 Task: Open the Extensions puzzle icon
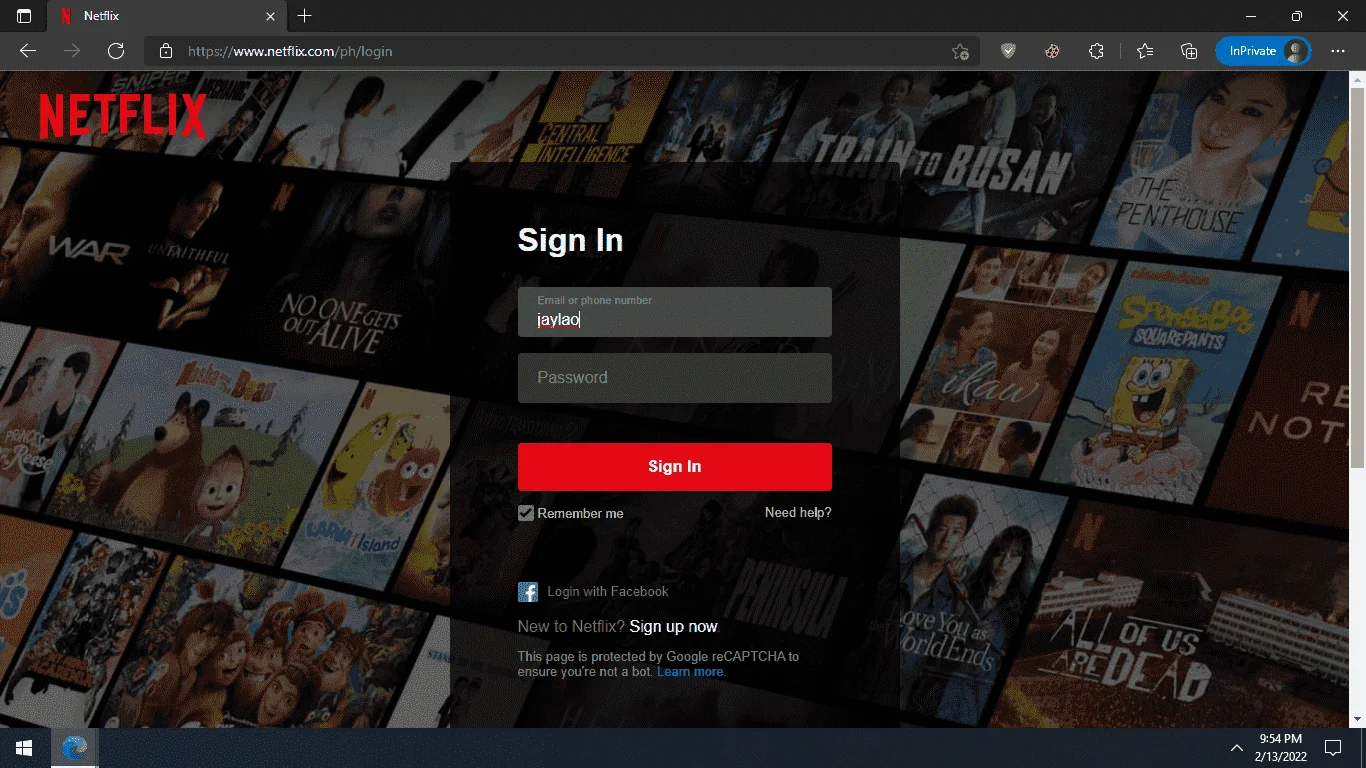[x=1097, y=51]
